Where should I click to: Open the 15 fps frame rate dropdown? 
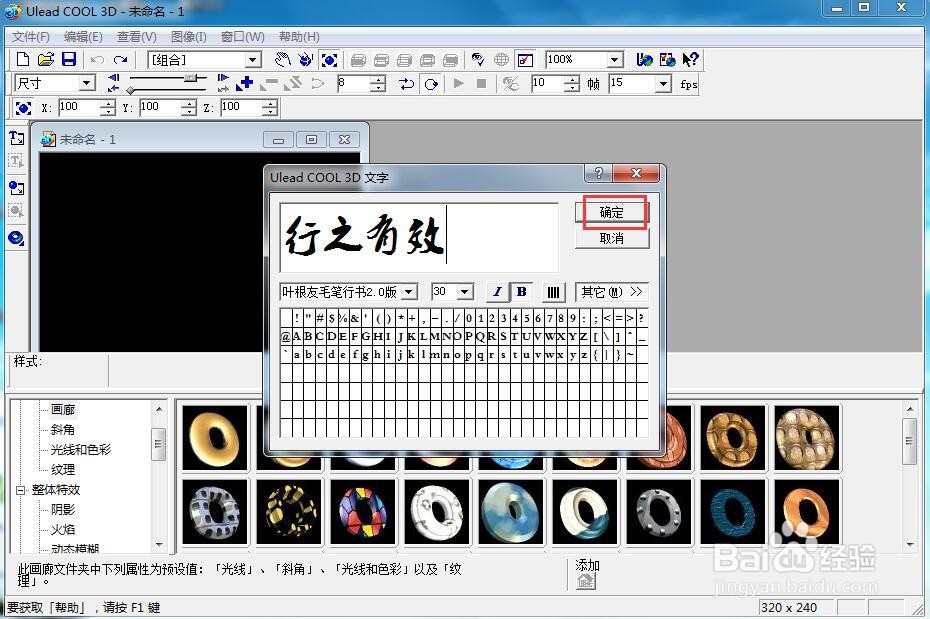664,84
